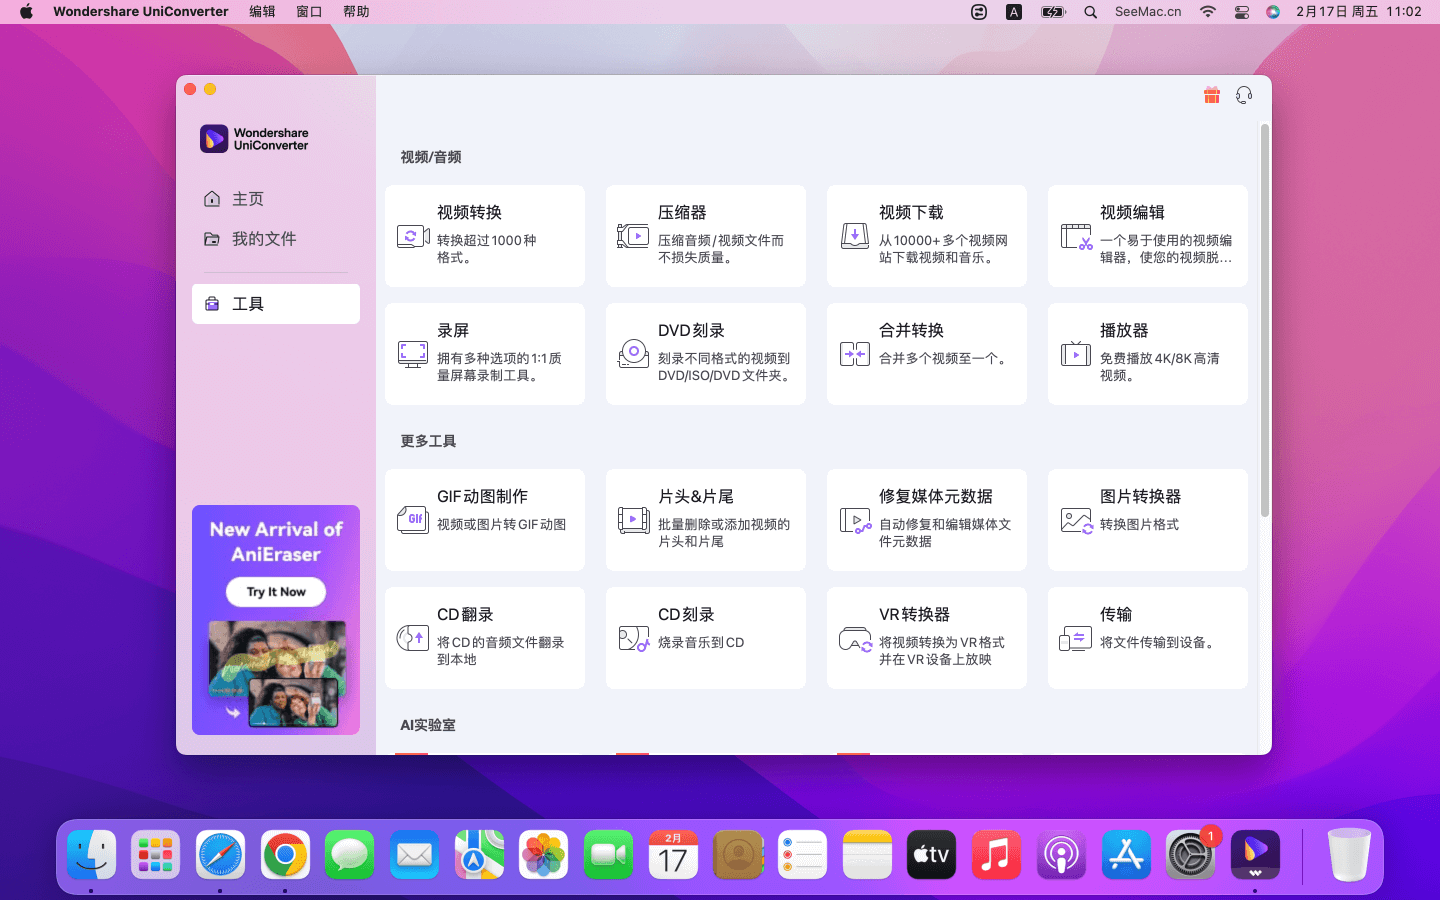
Task: Open the 窗口 menu in menu bar
Action: point(309,12)
